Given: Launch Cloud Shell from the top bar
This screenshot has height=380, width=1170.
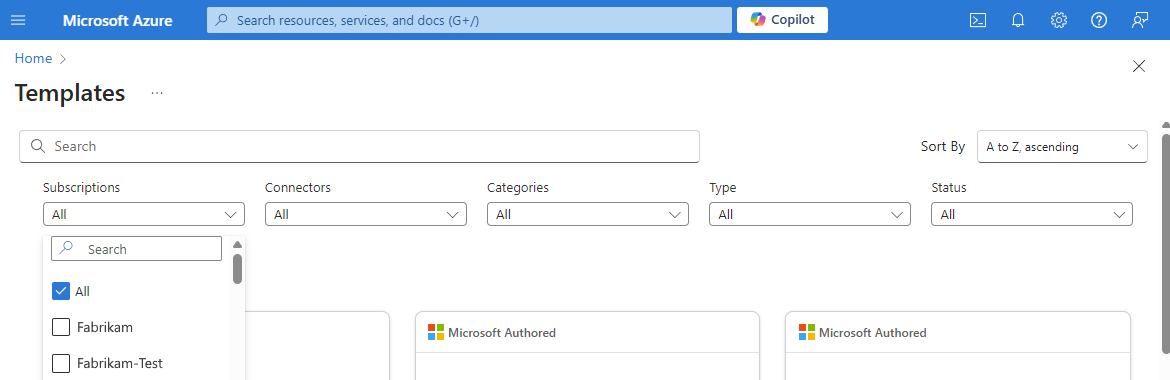Looking at the screenshot, I should pos(978,20).
